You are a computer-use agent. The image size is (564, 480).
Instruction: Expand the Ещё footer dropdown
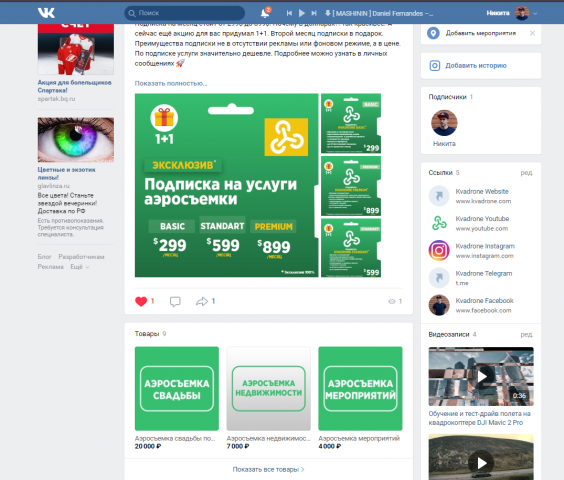click(79, 267)
